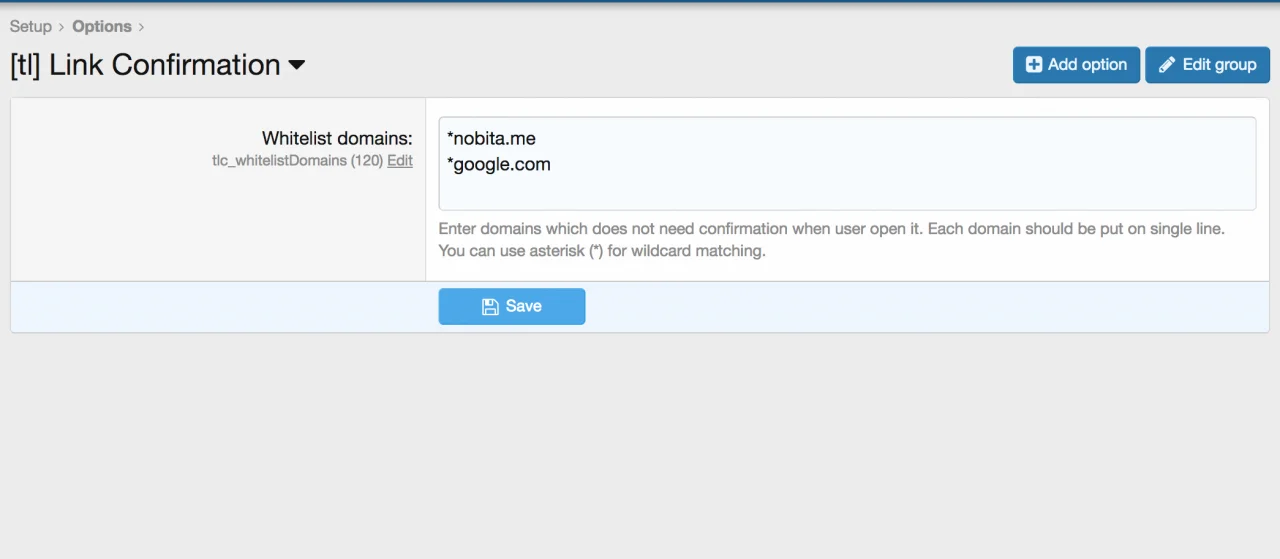Viewport: 1280px width, 559px height.
Task: Navigate to the Options breadcrumb
Action: coord(101,27)
